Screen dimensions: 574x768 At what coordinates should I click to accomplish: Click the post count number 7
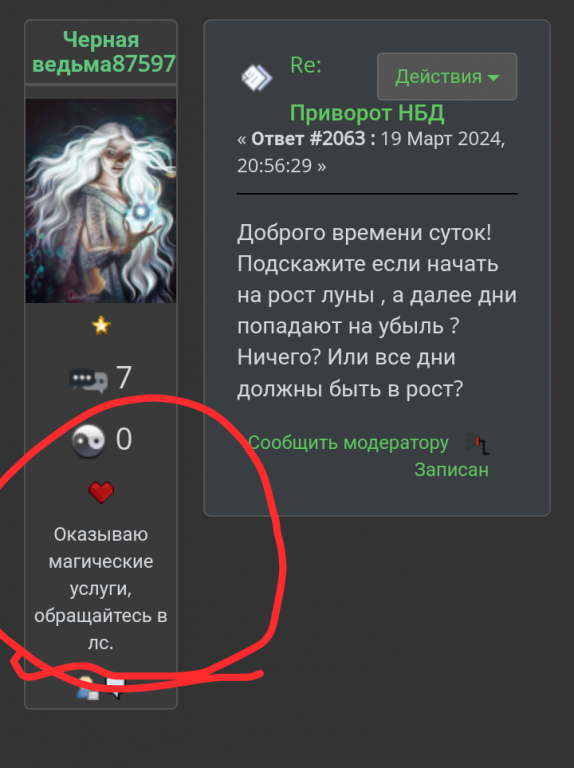pos(124,378)
